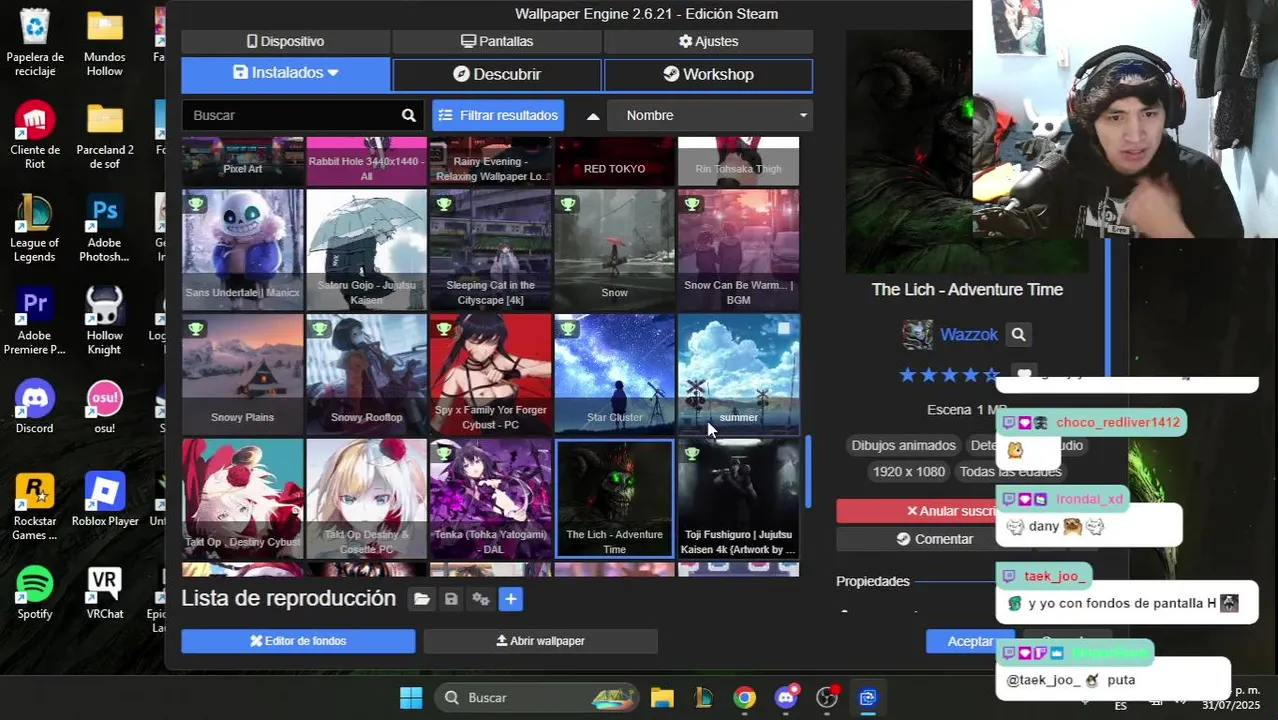The height and width of the screenshot is (720, 1278).
Task: Confirm with the Aceptar button
Action: click(x=970, y=641)
